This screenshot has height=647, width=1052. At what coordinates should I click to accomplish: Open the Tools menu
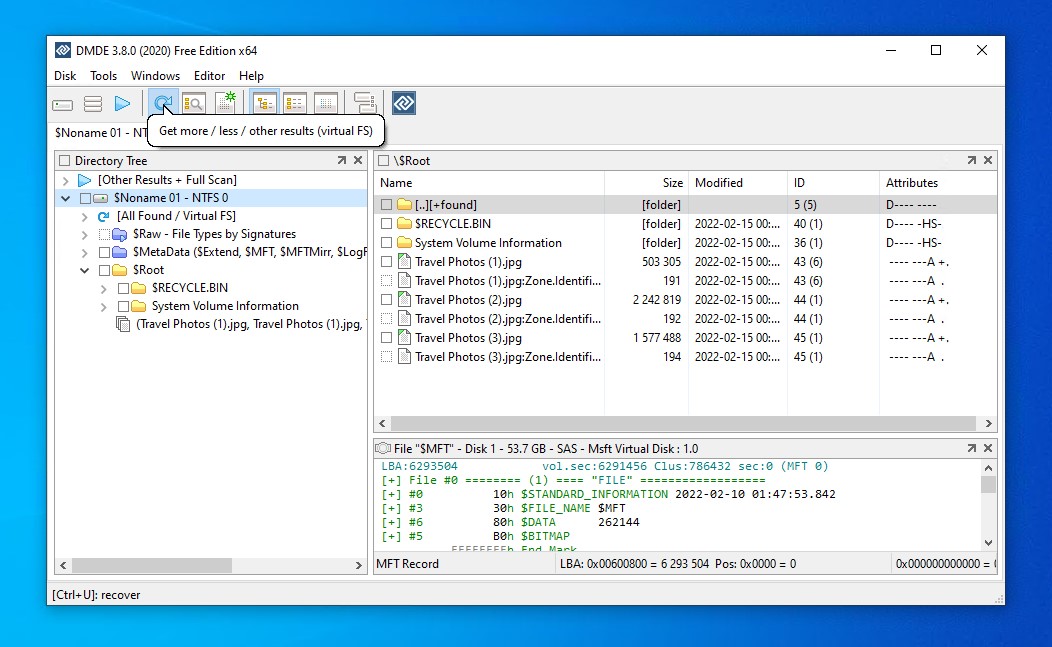pyautogui.click(x=103, y=75)
